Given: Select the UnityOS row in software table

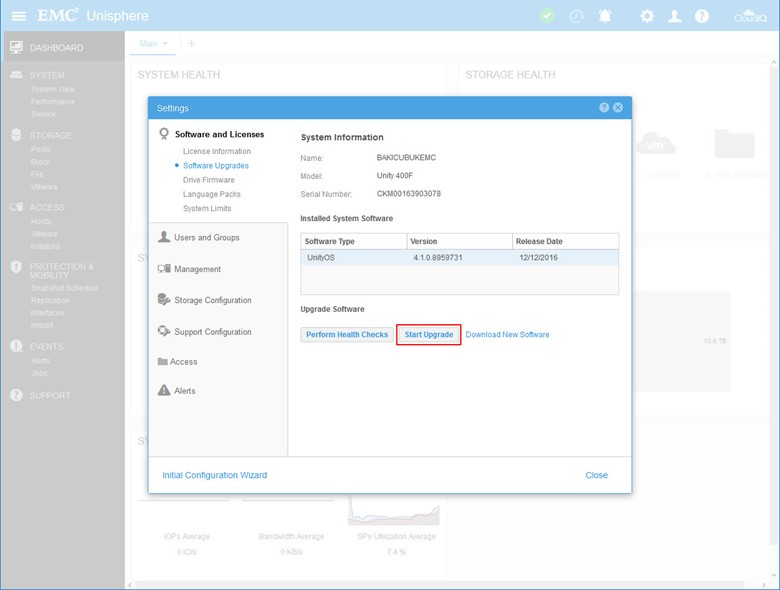Looking at the screenshot, I should pyautogui.click(x=460, y=257).
